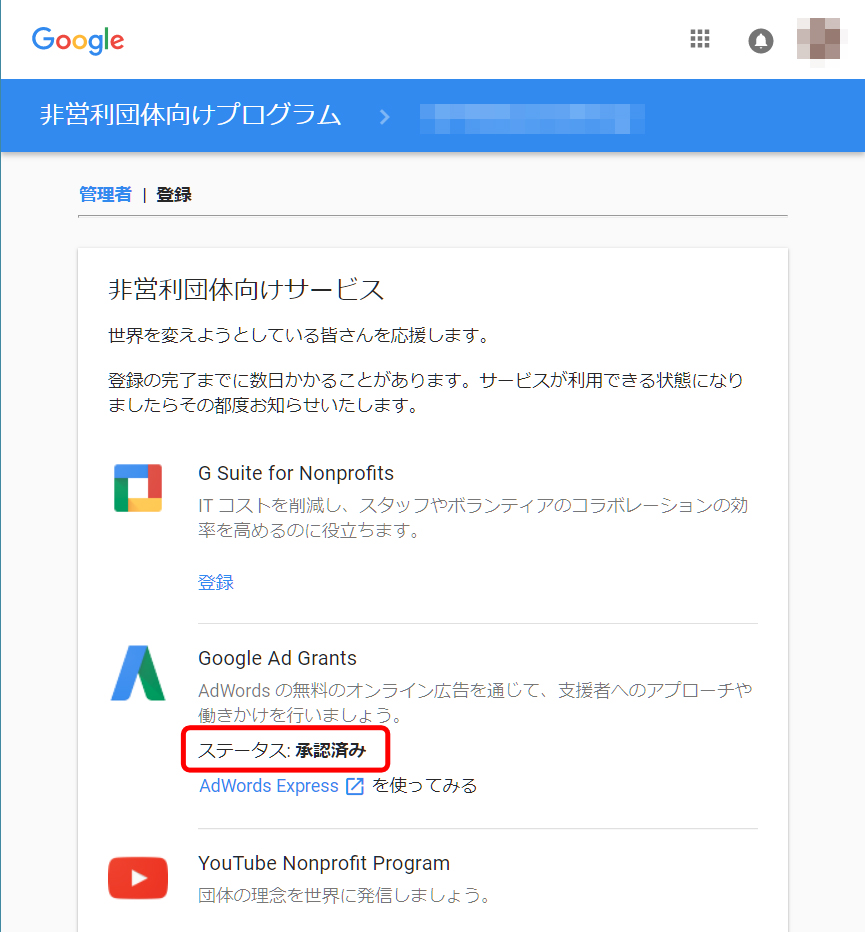Click the breadcrumb chevron arrow in blue header
The height and width of the screenshot is (932, 865).
pyautogui.click(x=385, y=116)
